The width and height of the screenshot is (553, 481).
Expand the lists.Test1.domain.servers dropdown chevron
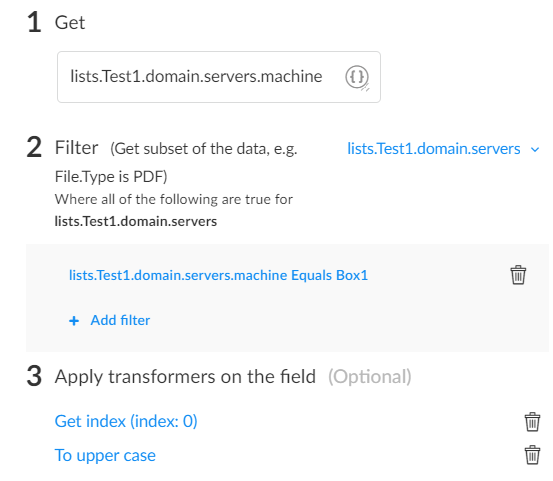click(x=535, y=150)
